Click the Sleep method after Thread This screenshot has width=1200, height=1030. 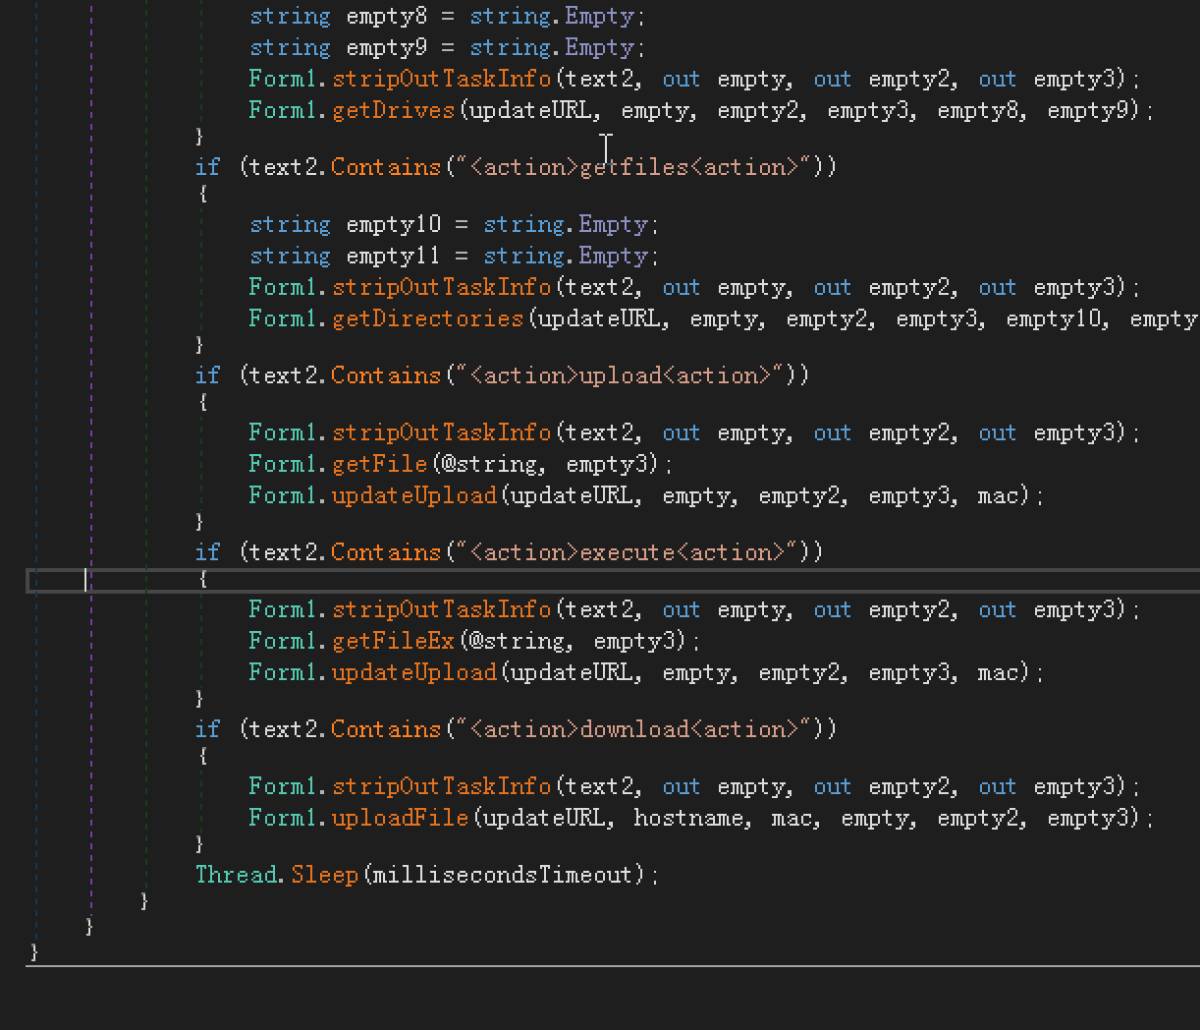(324, 875)
